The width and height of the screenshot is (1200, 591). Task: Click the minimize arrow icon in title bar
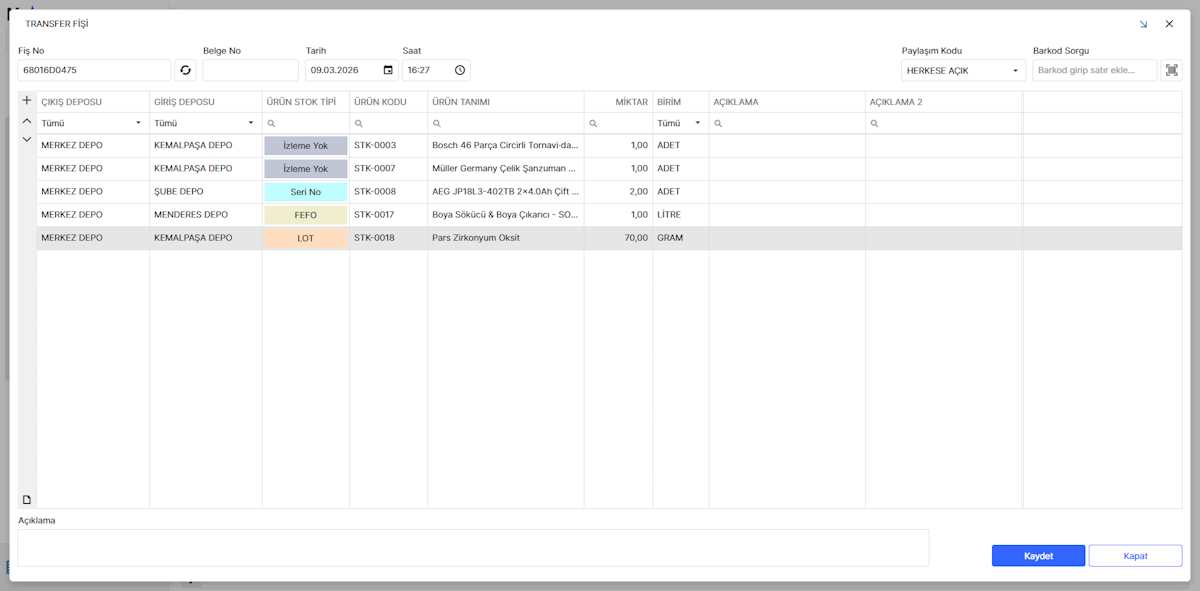point(1143,24)
